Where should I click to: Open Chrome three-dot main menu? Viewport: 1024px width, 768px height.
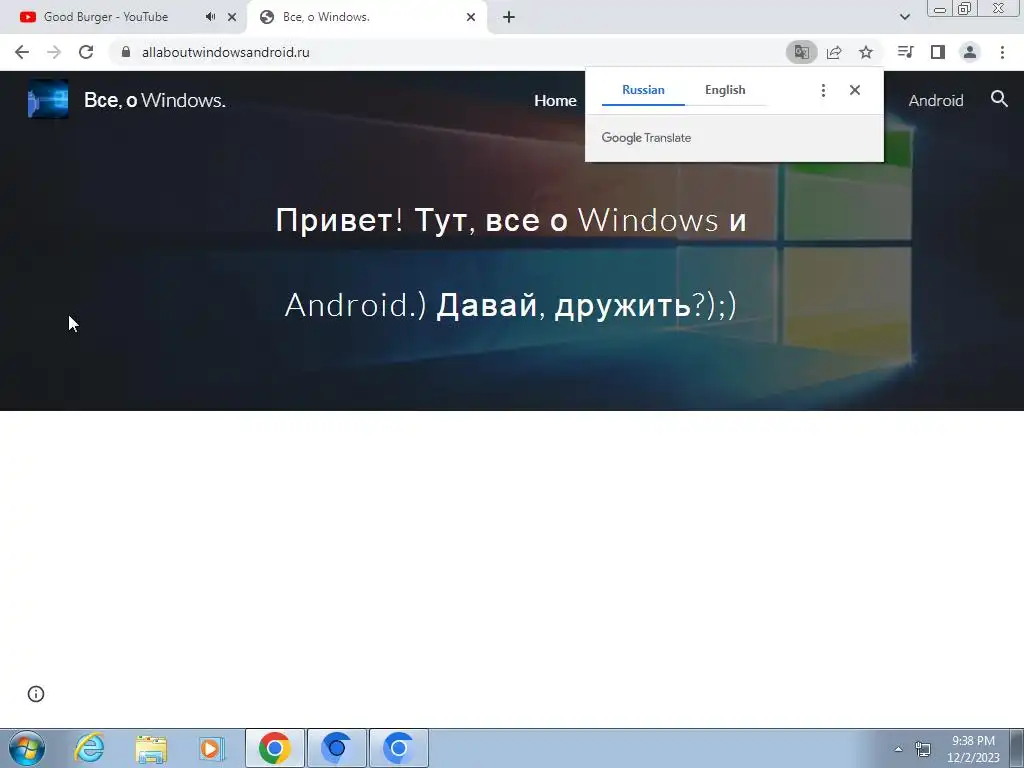1002,52
